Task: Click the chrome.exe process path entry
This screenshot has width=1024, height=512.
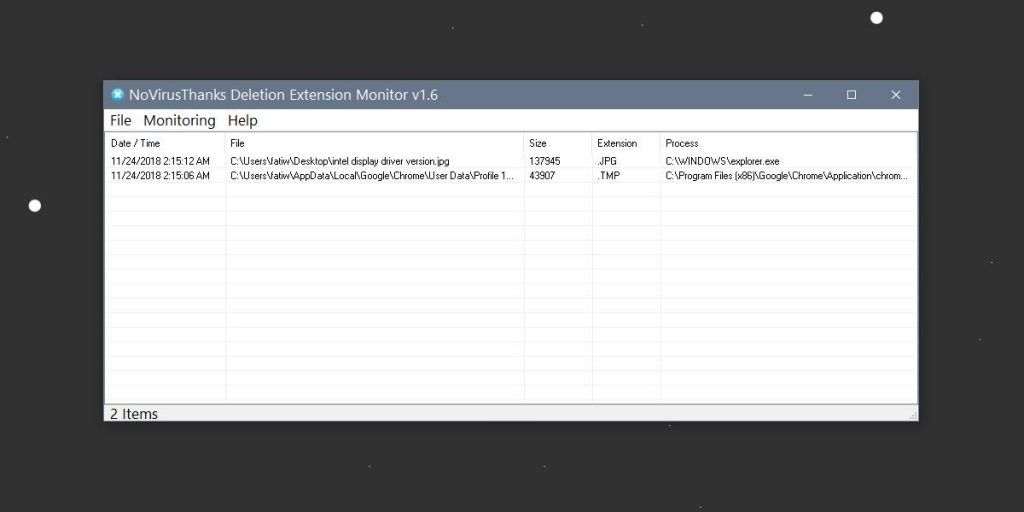Action: coord(786,176)
